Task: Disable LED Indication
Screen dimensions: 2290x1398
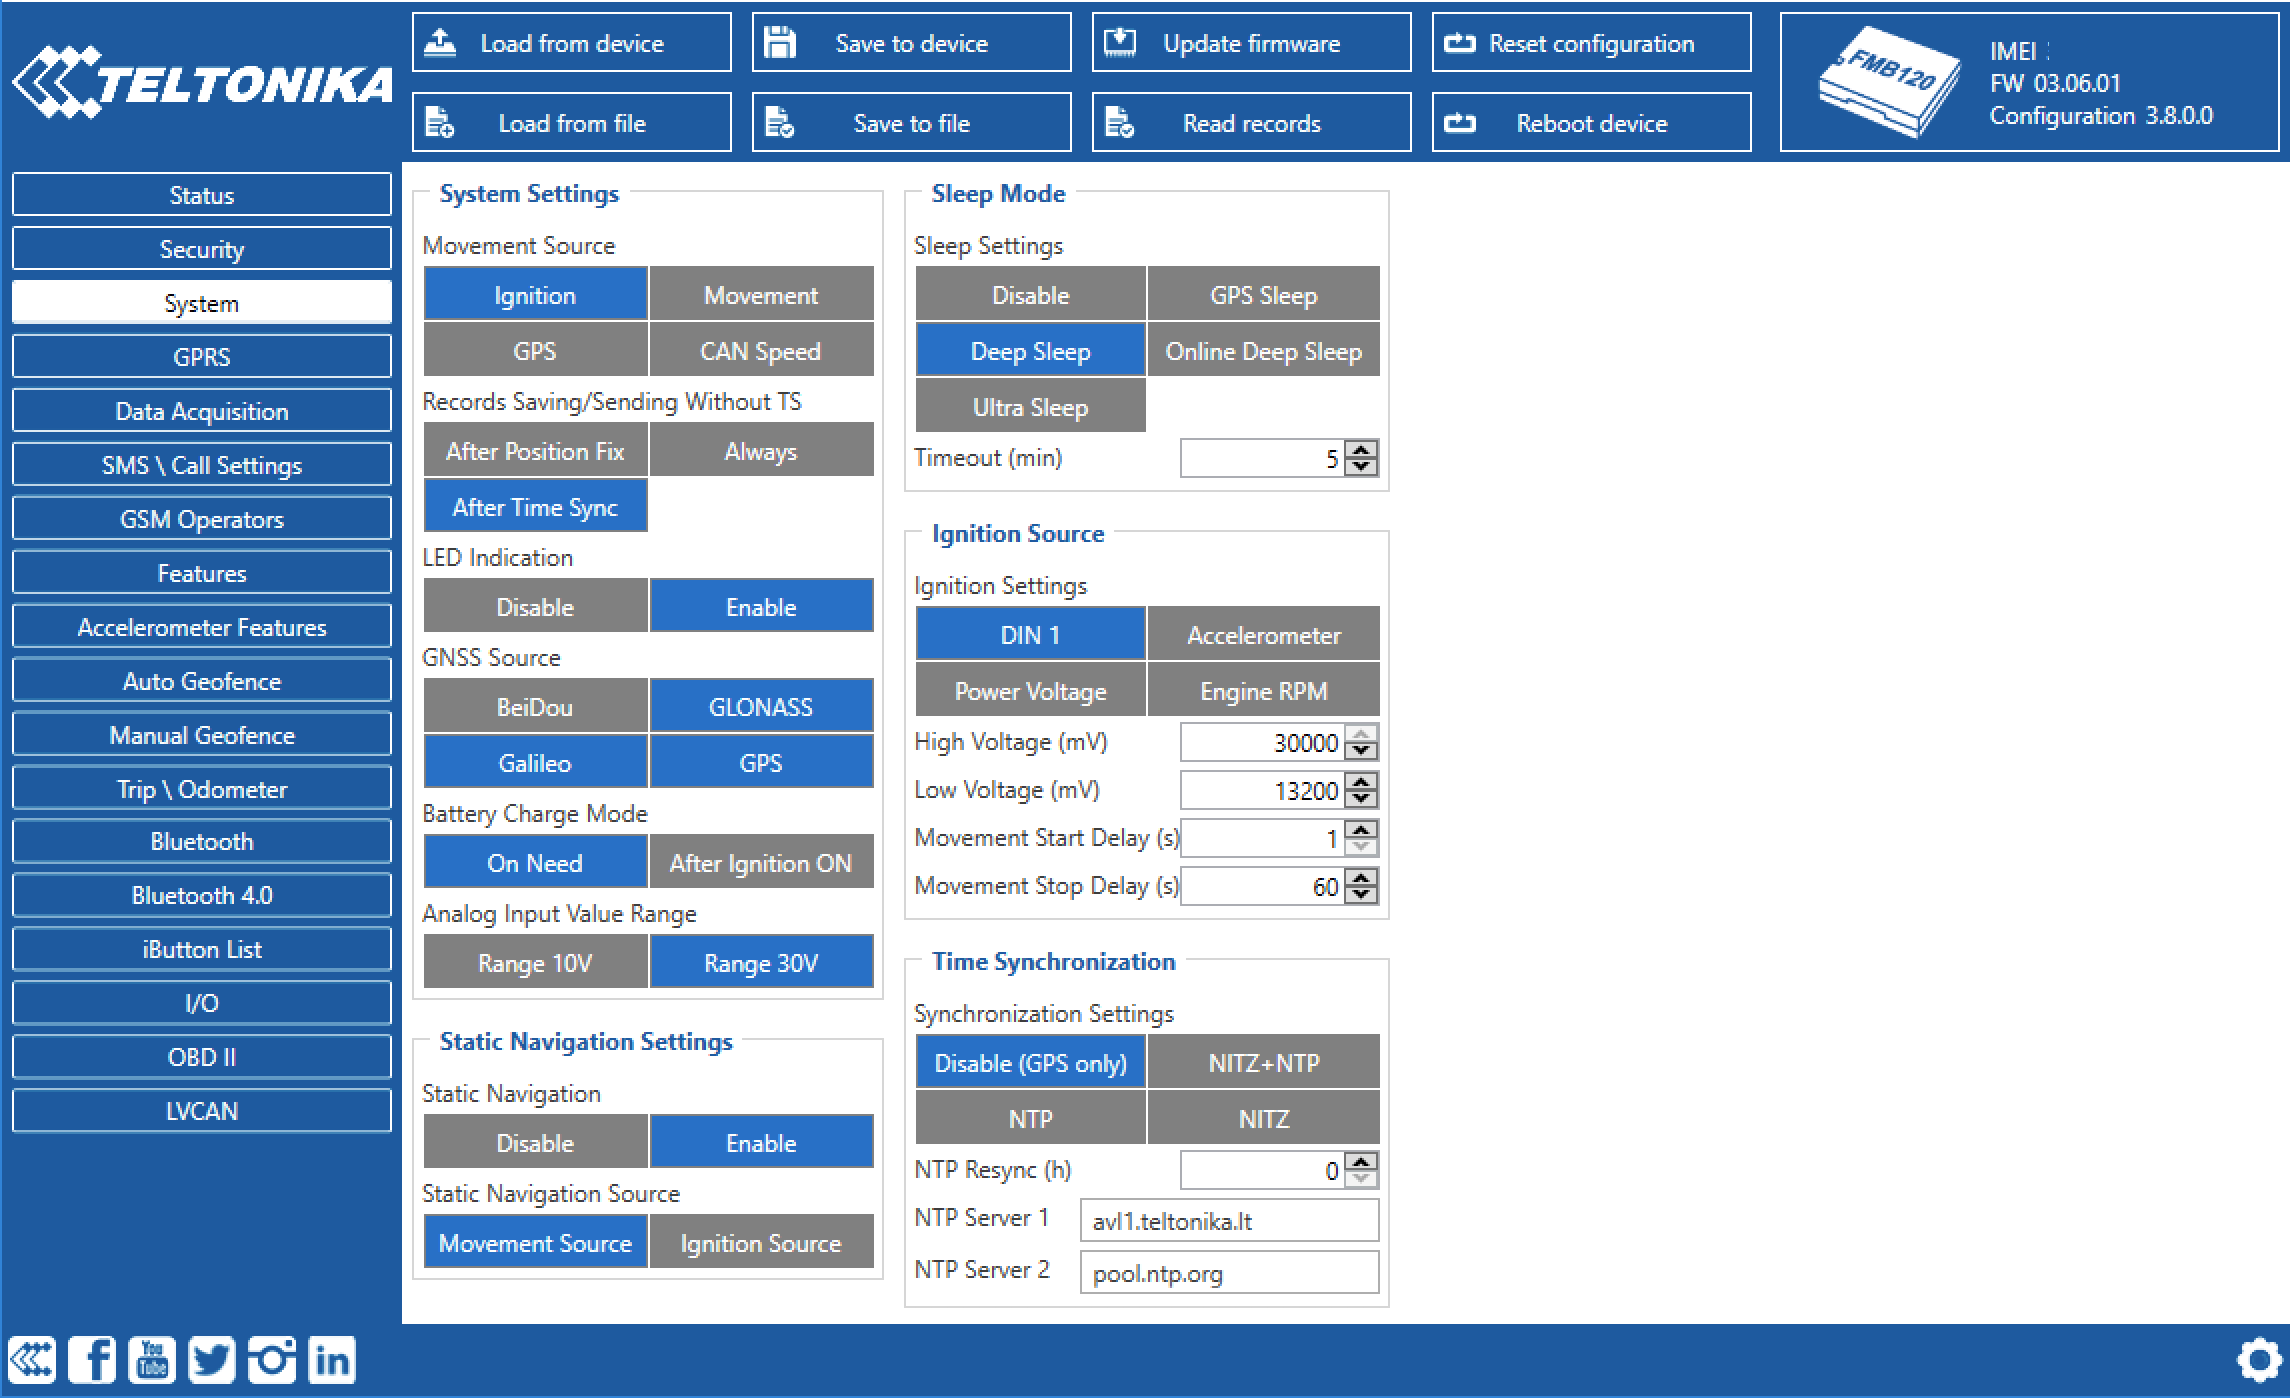Action: (x=535, y=607)
